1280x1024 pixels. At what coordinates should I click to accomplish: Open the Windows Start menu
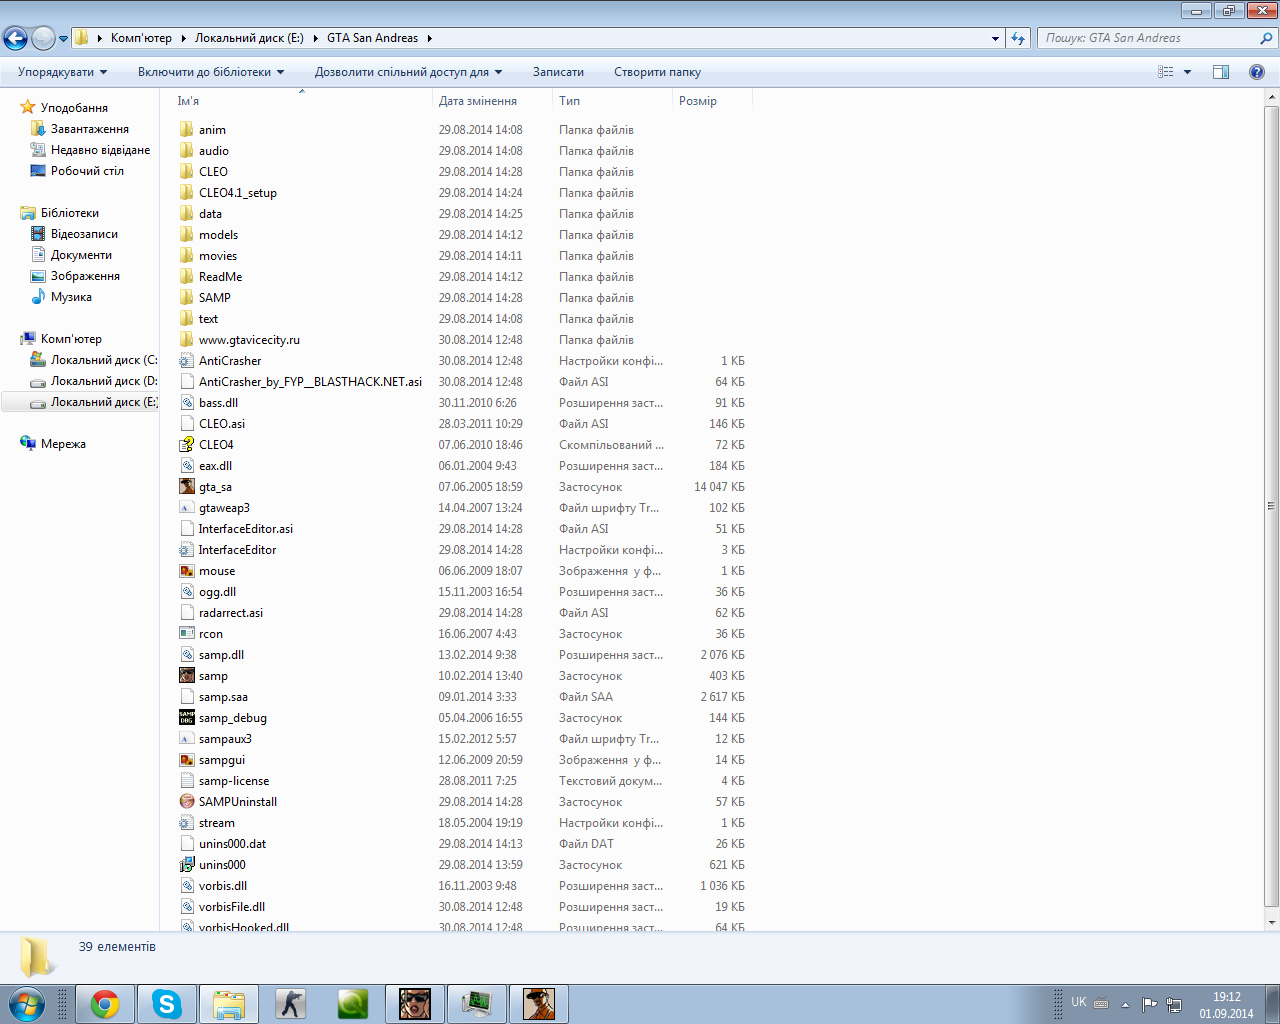[x=27, y=1004]
